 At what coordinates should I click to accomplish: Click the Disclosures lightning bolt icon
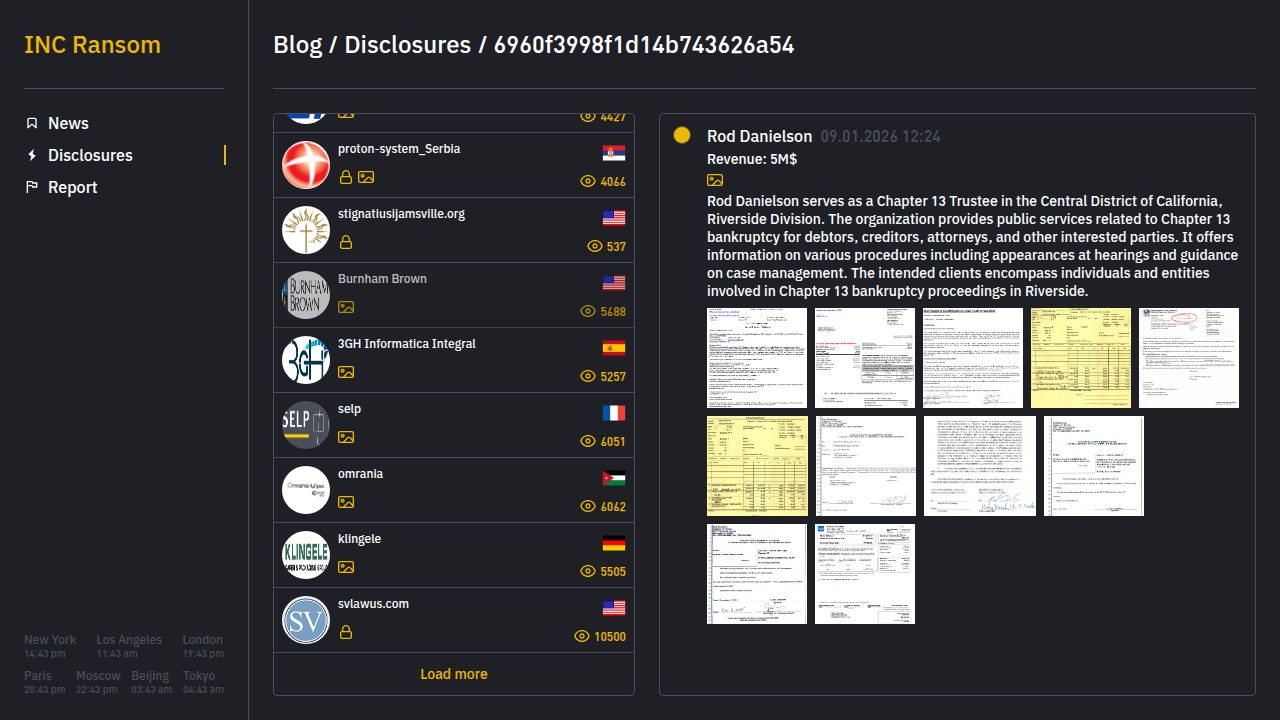pos(32,155)
